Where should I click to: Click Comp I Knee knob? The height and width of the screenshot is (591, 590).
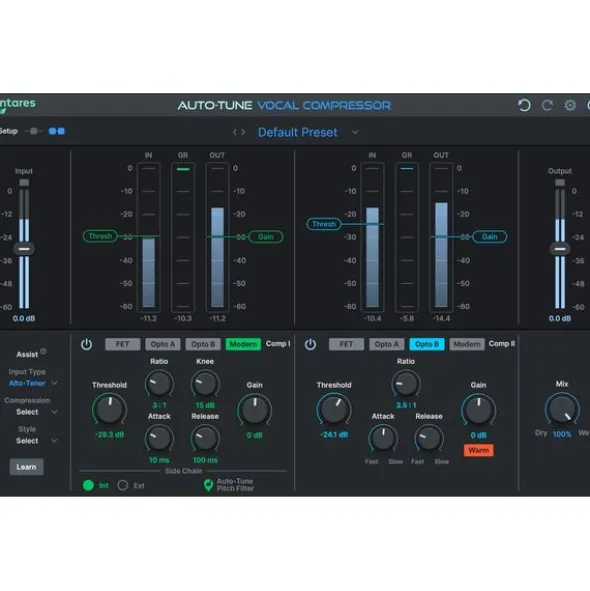coord(205,384)
